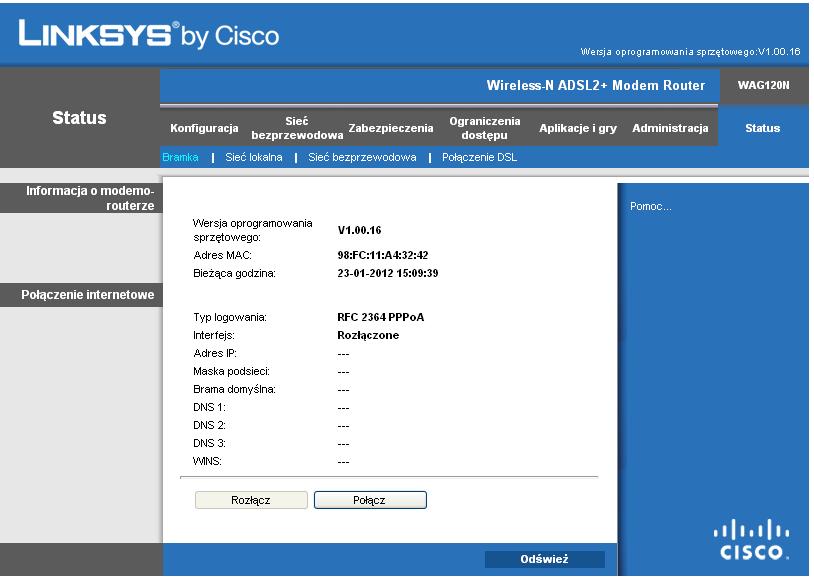Open the Połączenie DSL sub-tab
Image resolution: width=814 pixels, height=580 pixels.
(x=479, y=157)
